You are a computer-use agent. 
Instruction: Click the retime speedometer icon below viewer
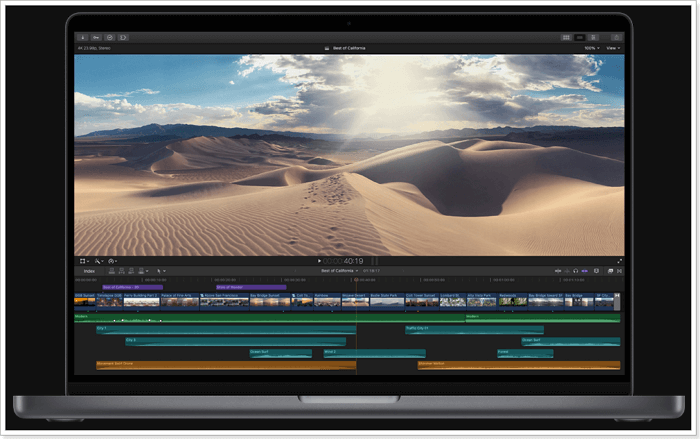coord(112,261)
